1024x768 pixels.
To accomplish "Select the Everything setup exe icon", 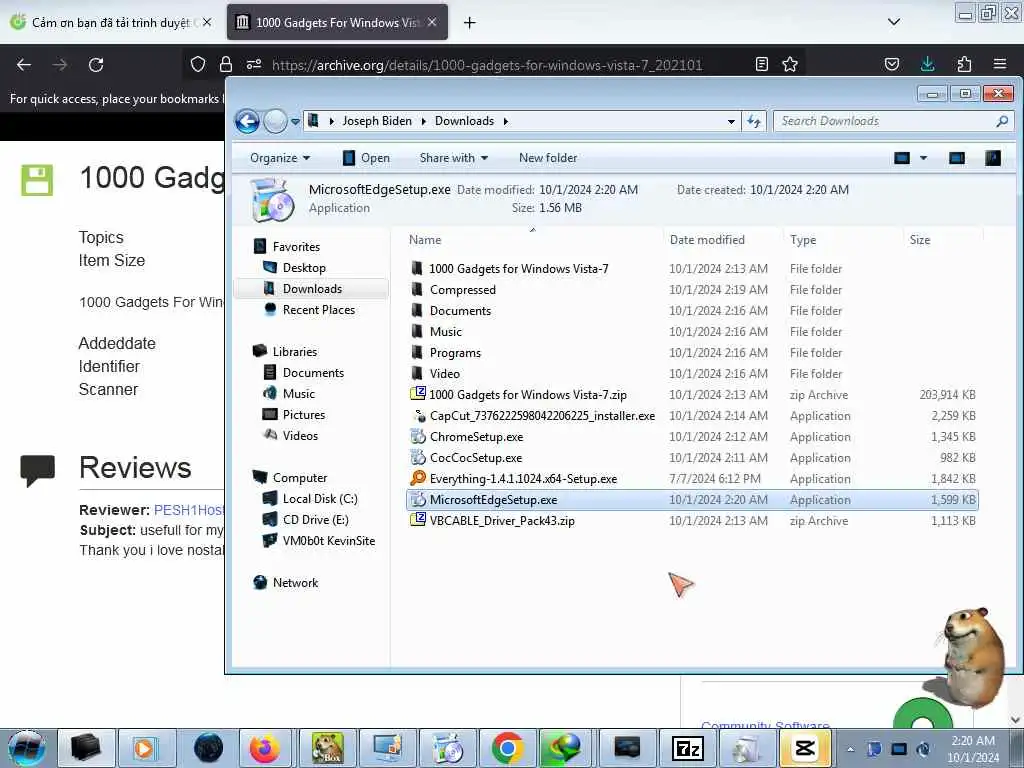I will pyautogui.click(x=418, y=479).
